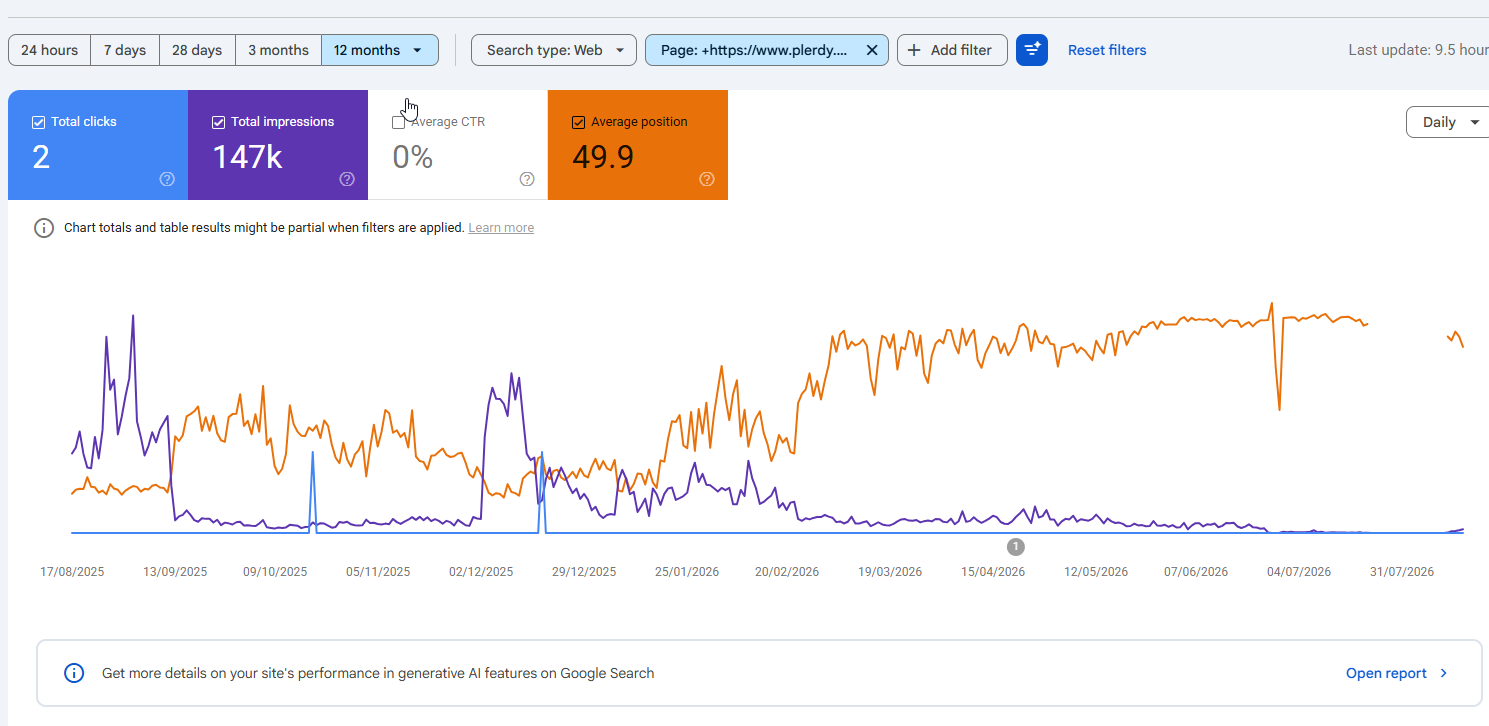
Task: Open the Search type: Web dropdown
Action: point(554,50)
